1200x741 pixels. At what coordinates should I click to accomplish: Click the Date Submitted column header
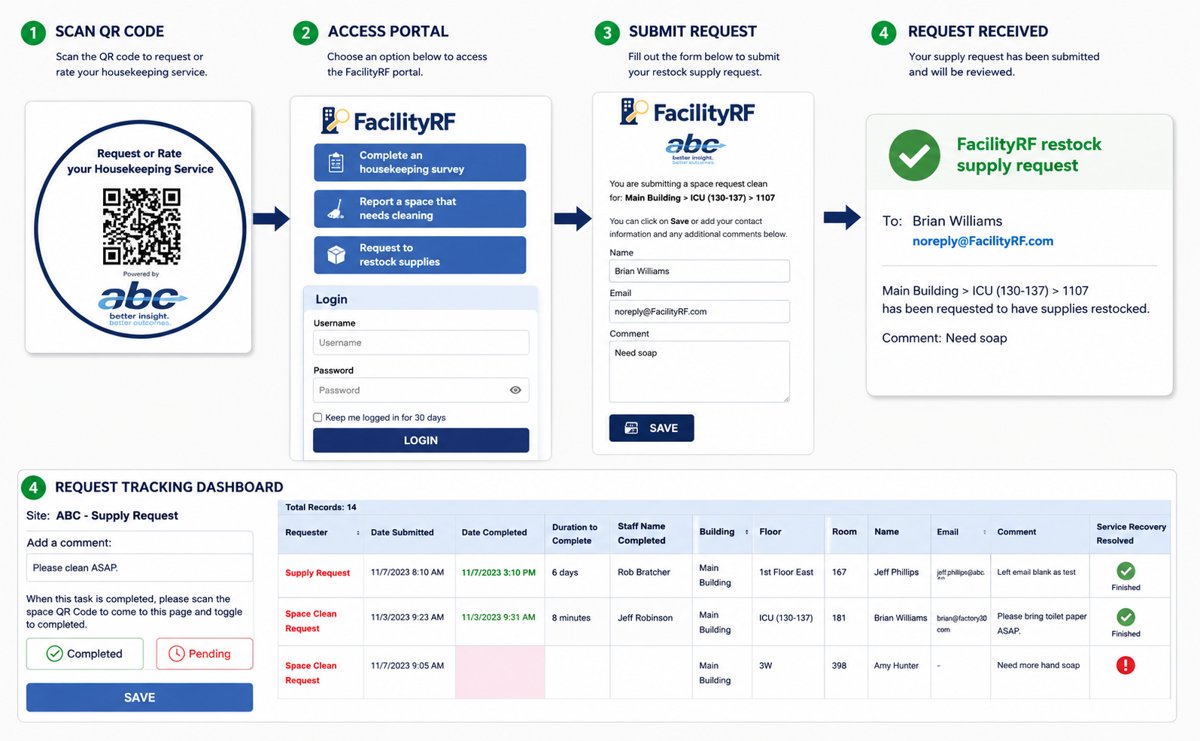[402, 533]
